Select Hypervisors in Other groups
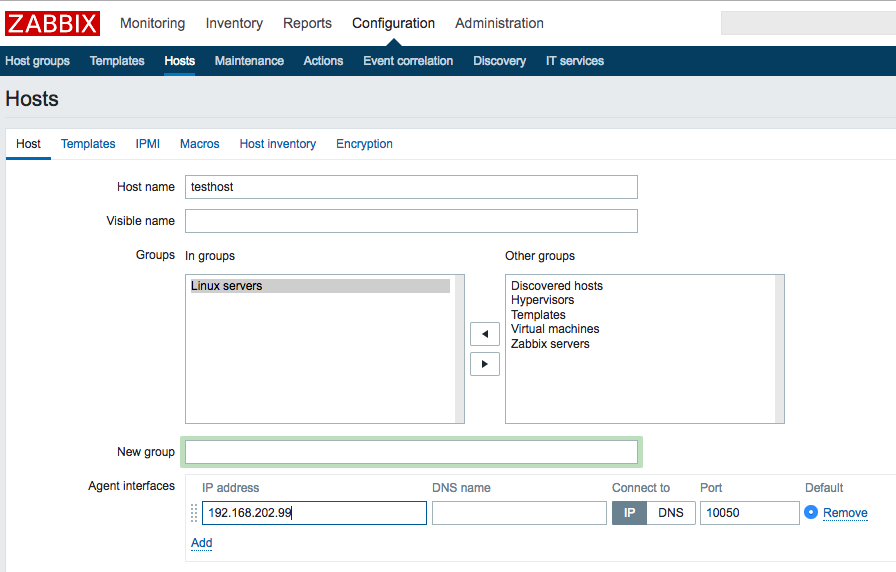The height and width of the screenshot is (572, 896). (542, 300)
